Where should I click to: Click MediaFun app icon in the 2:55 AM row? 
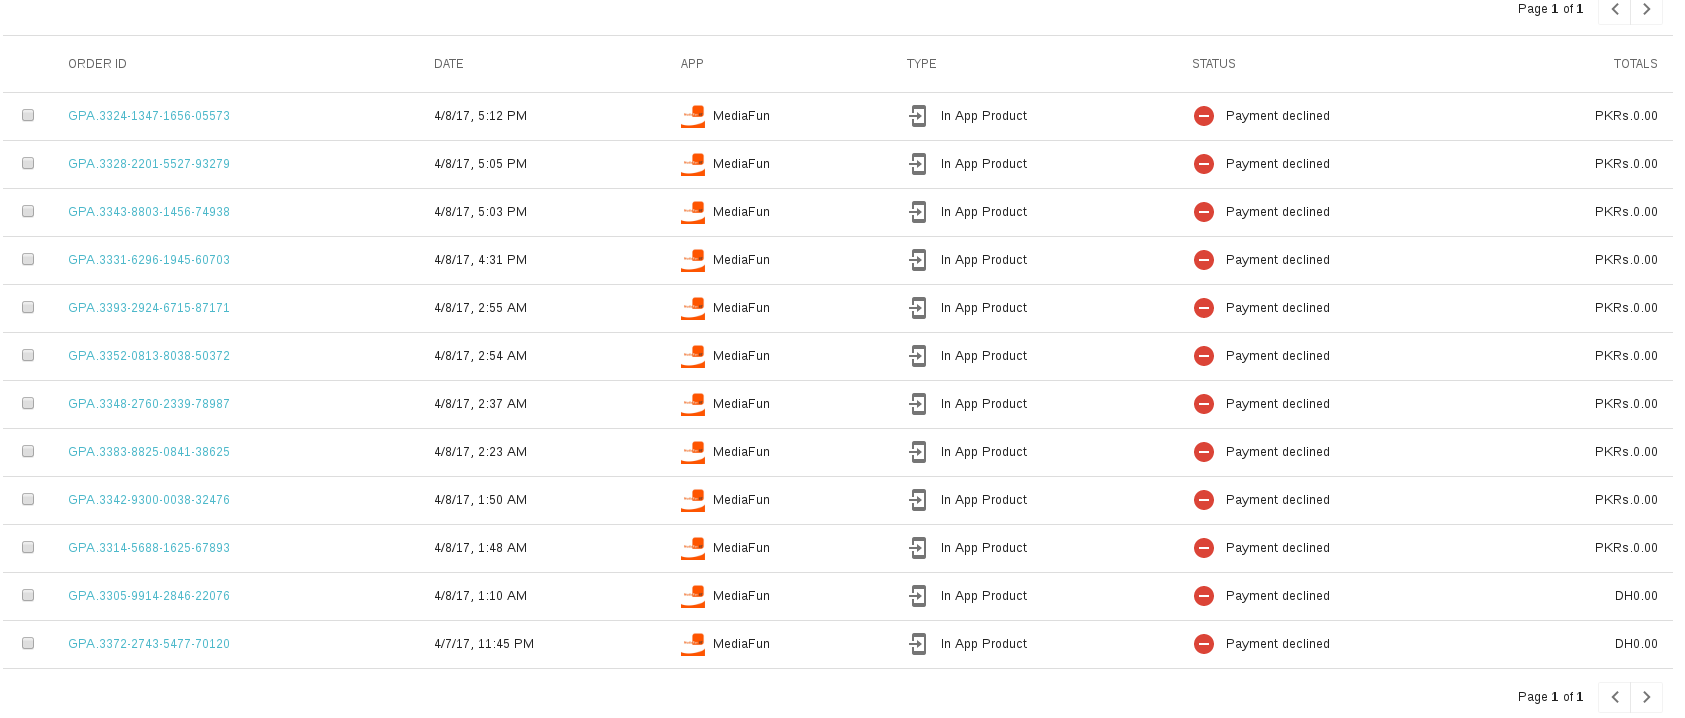click(693, 308)
